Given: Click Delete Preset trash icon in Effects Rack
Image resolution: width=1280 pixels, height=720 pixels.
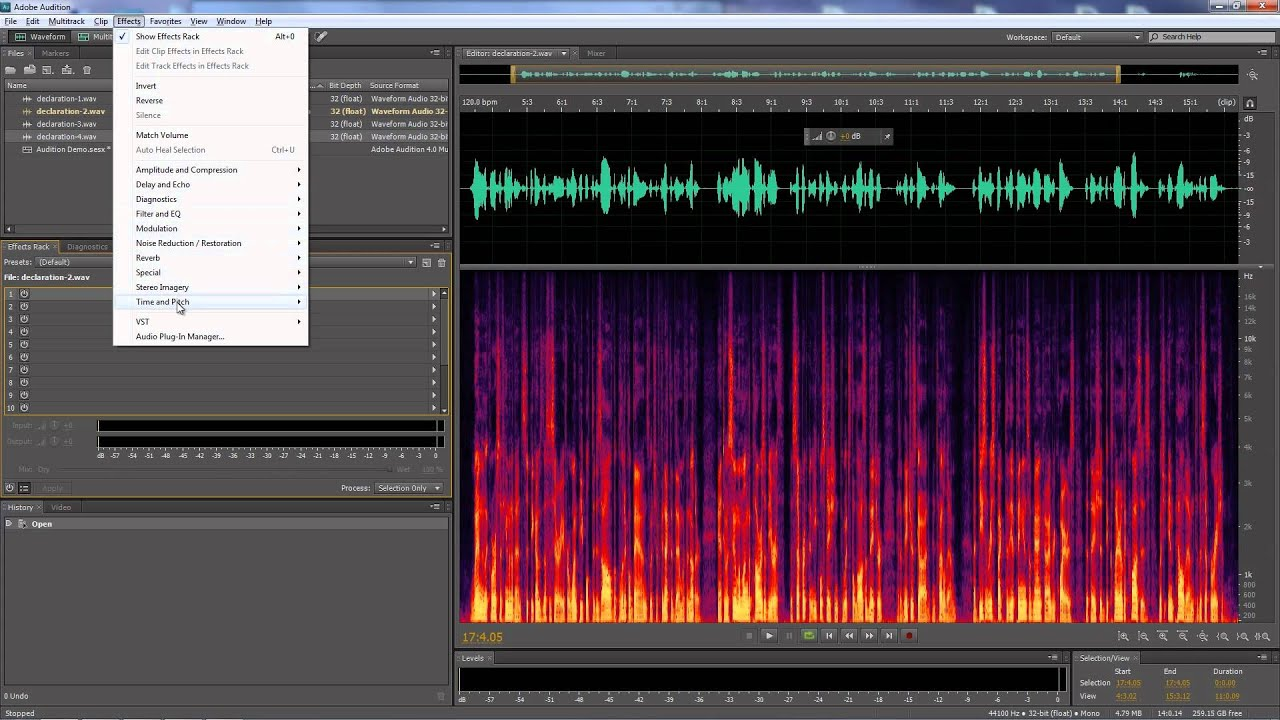Looking at the screenshot, I should click(441, 262).
